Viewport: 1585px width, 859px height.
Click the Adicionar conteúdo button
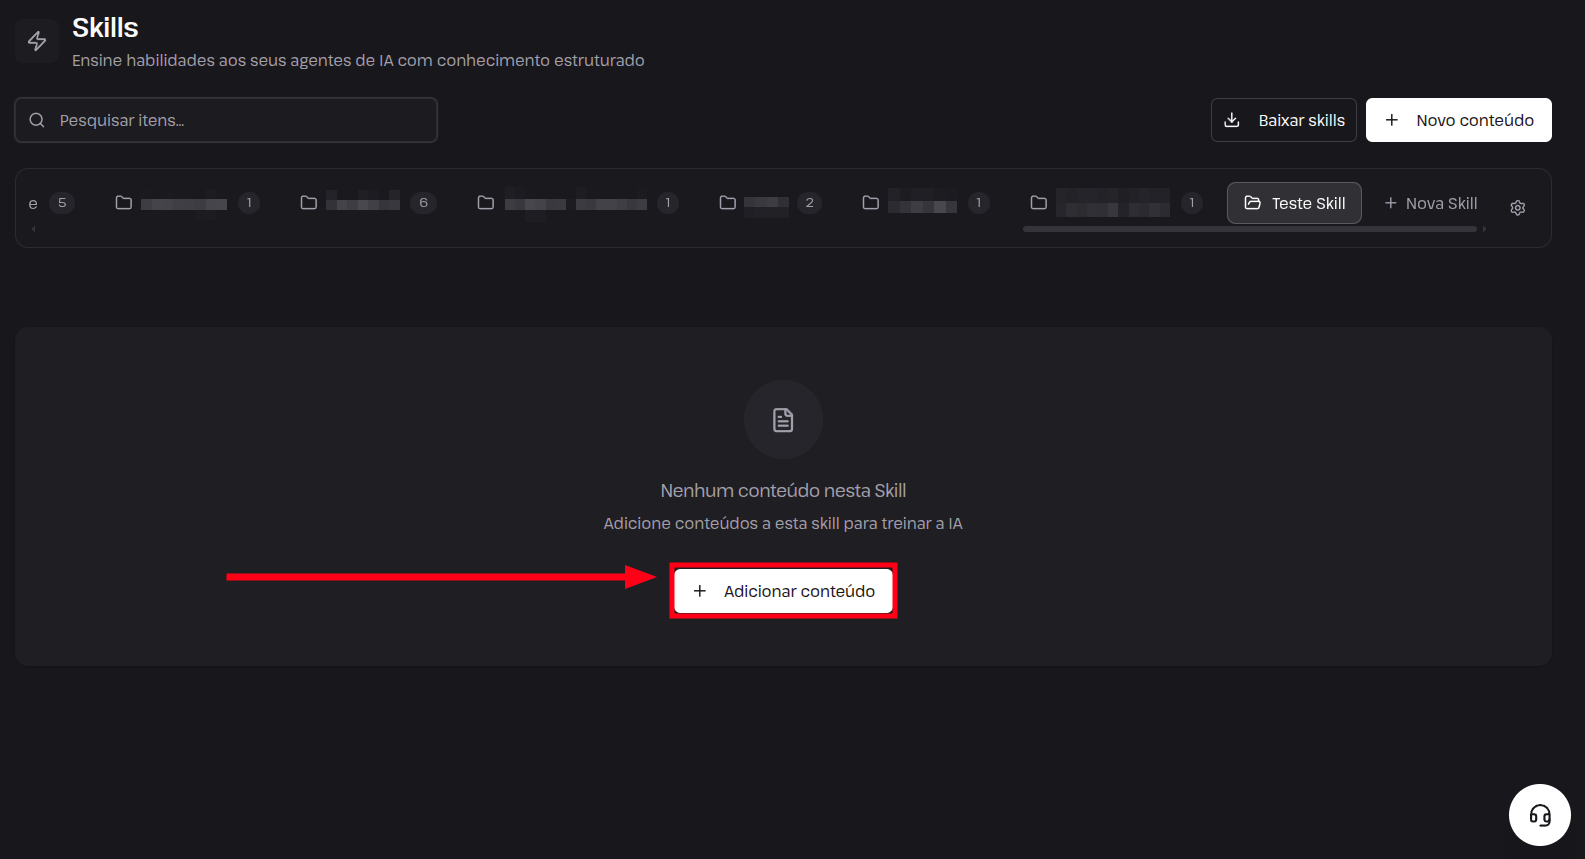point(783,591)
